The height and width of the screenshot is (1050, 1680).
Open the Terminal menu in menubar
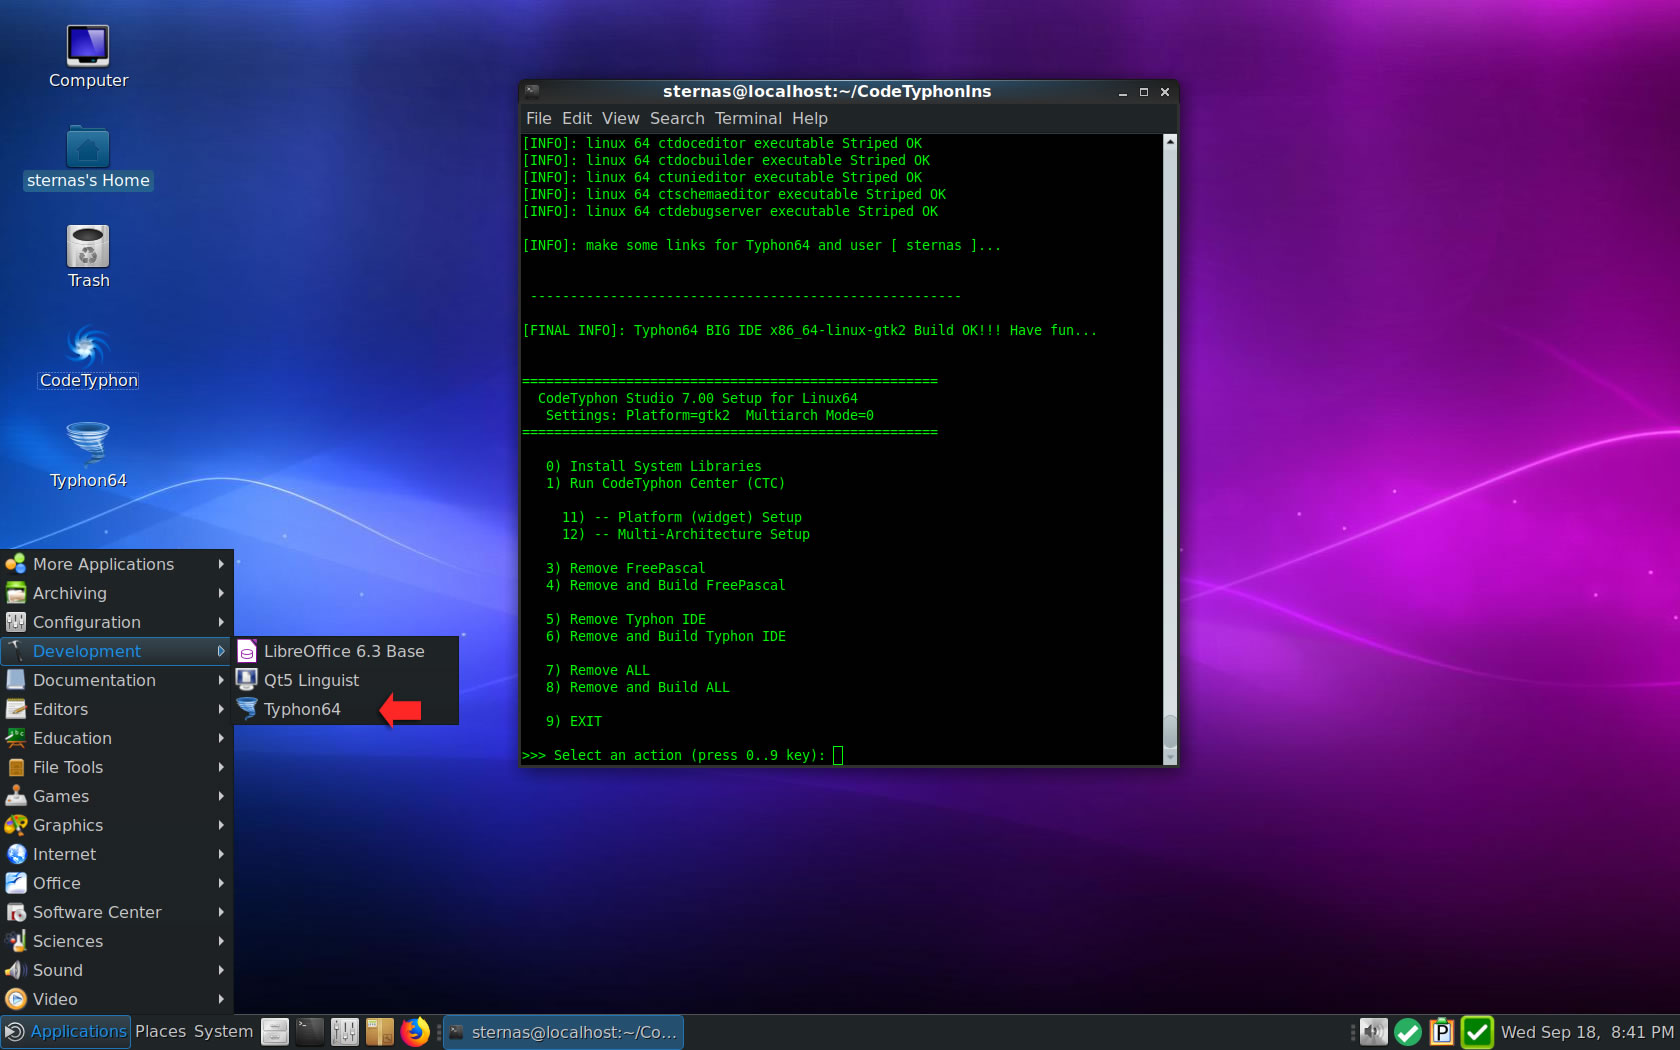pyautogui.click(x=748, y=118)
